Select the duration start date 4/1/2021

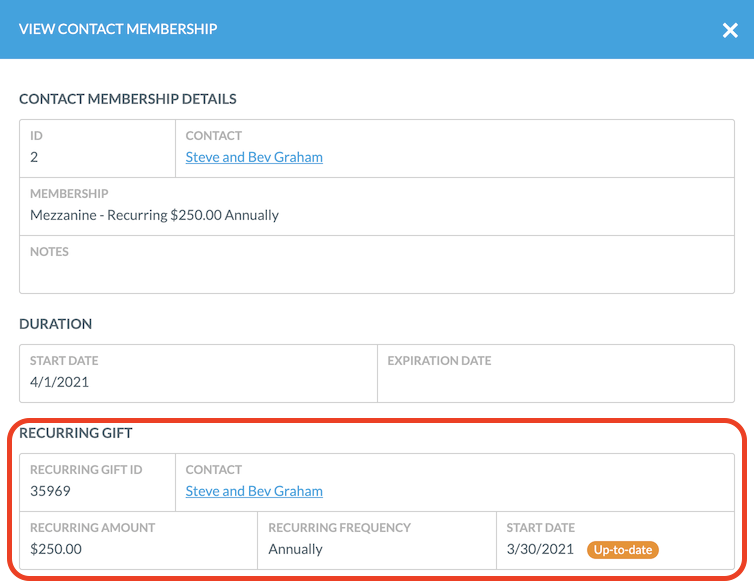tap(60, 382)
